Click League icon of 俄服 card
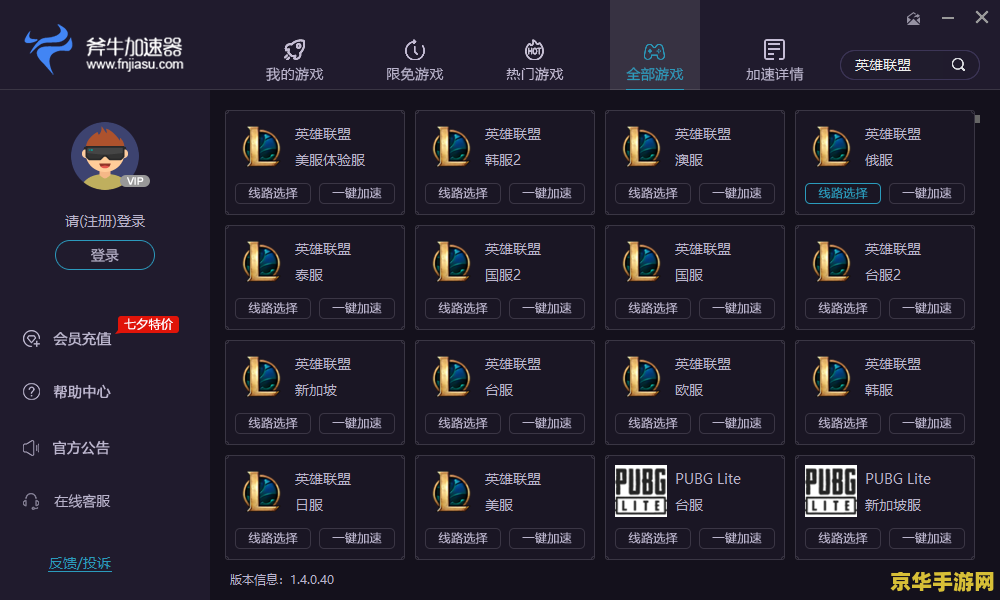 [832, 146]
